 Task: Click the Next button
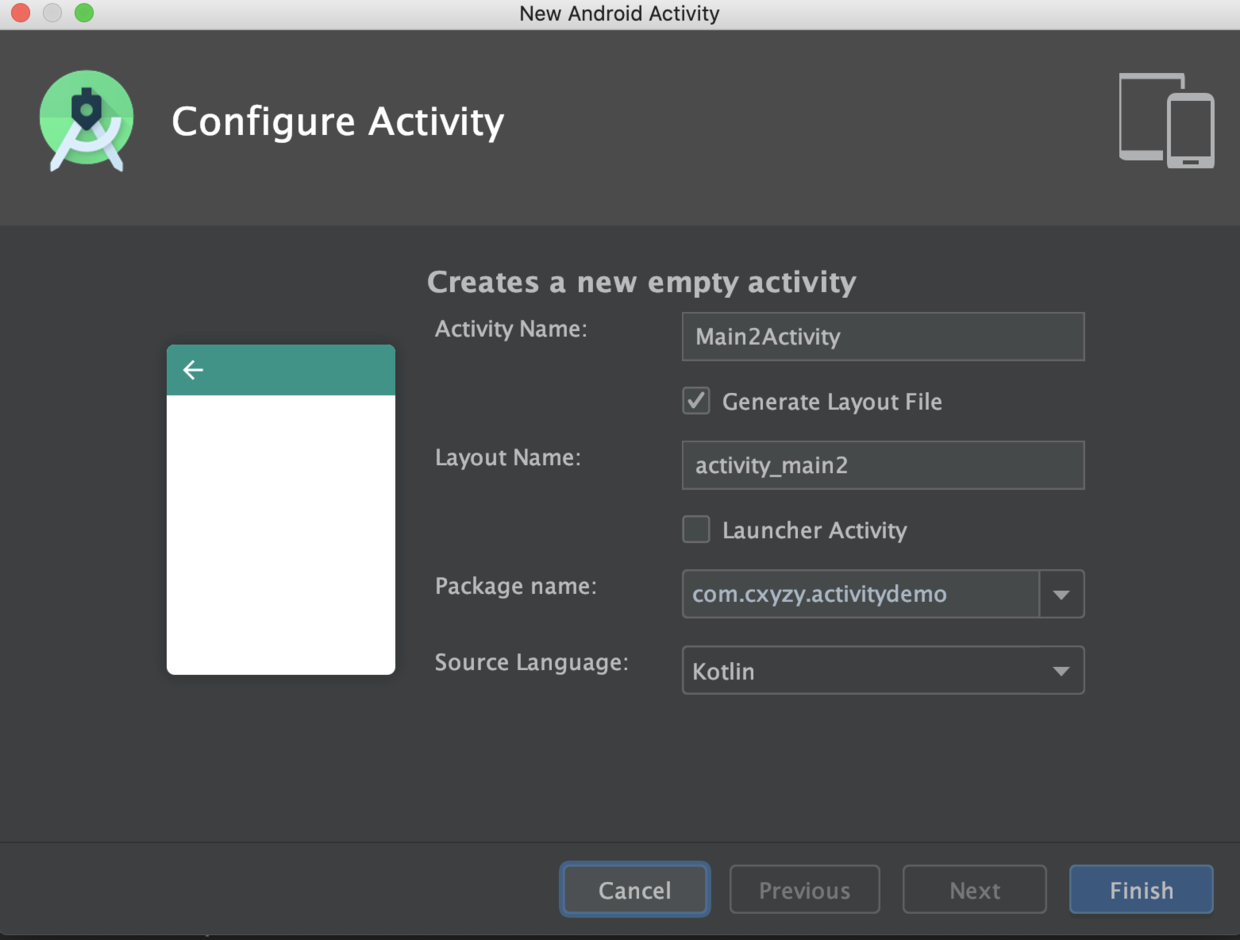974,890
